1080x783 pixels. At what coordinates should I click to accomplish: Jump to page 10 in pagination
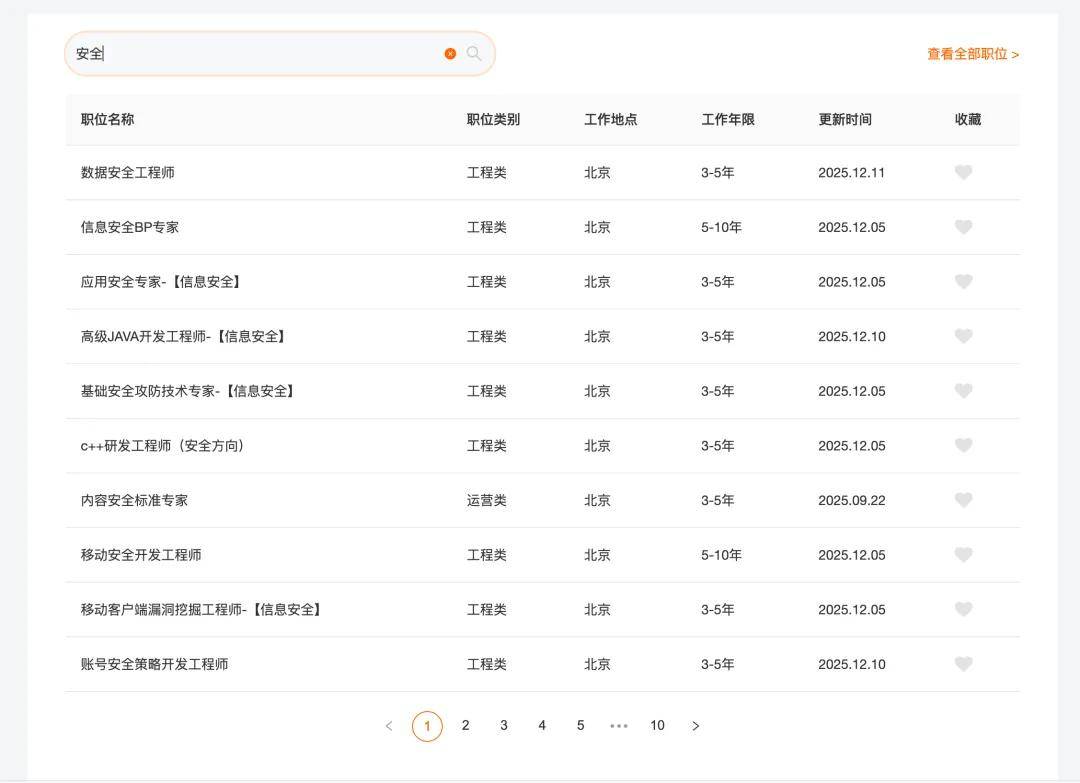(x=657, y=726)
